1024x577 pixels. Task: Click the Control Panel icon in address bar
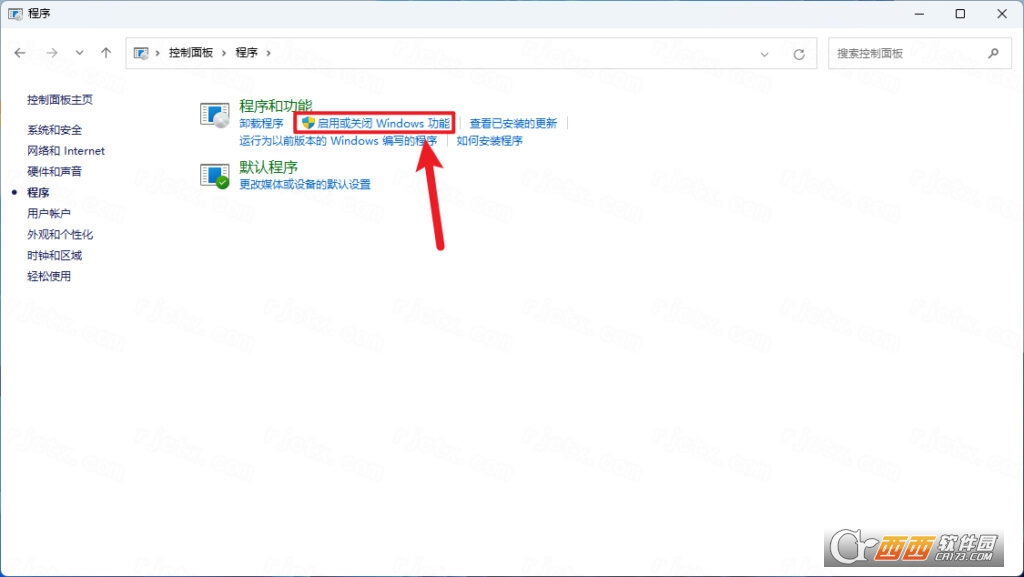[x=141, y=53]
